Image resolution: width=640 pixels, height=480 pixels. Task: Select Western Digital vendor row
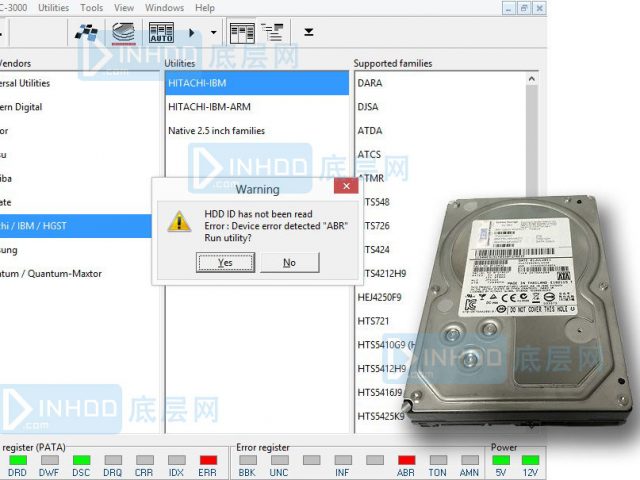coord(80,107)
